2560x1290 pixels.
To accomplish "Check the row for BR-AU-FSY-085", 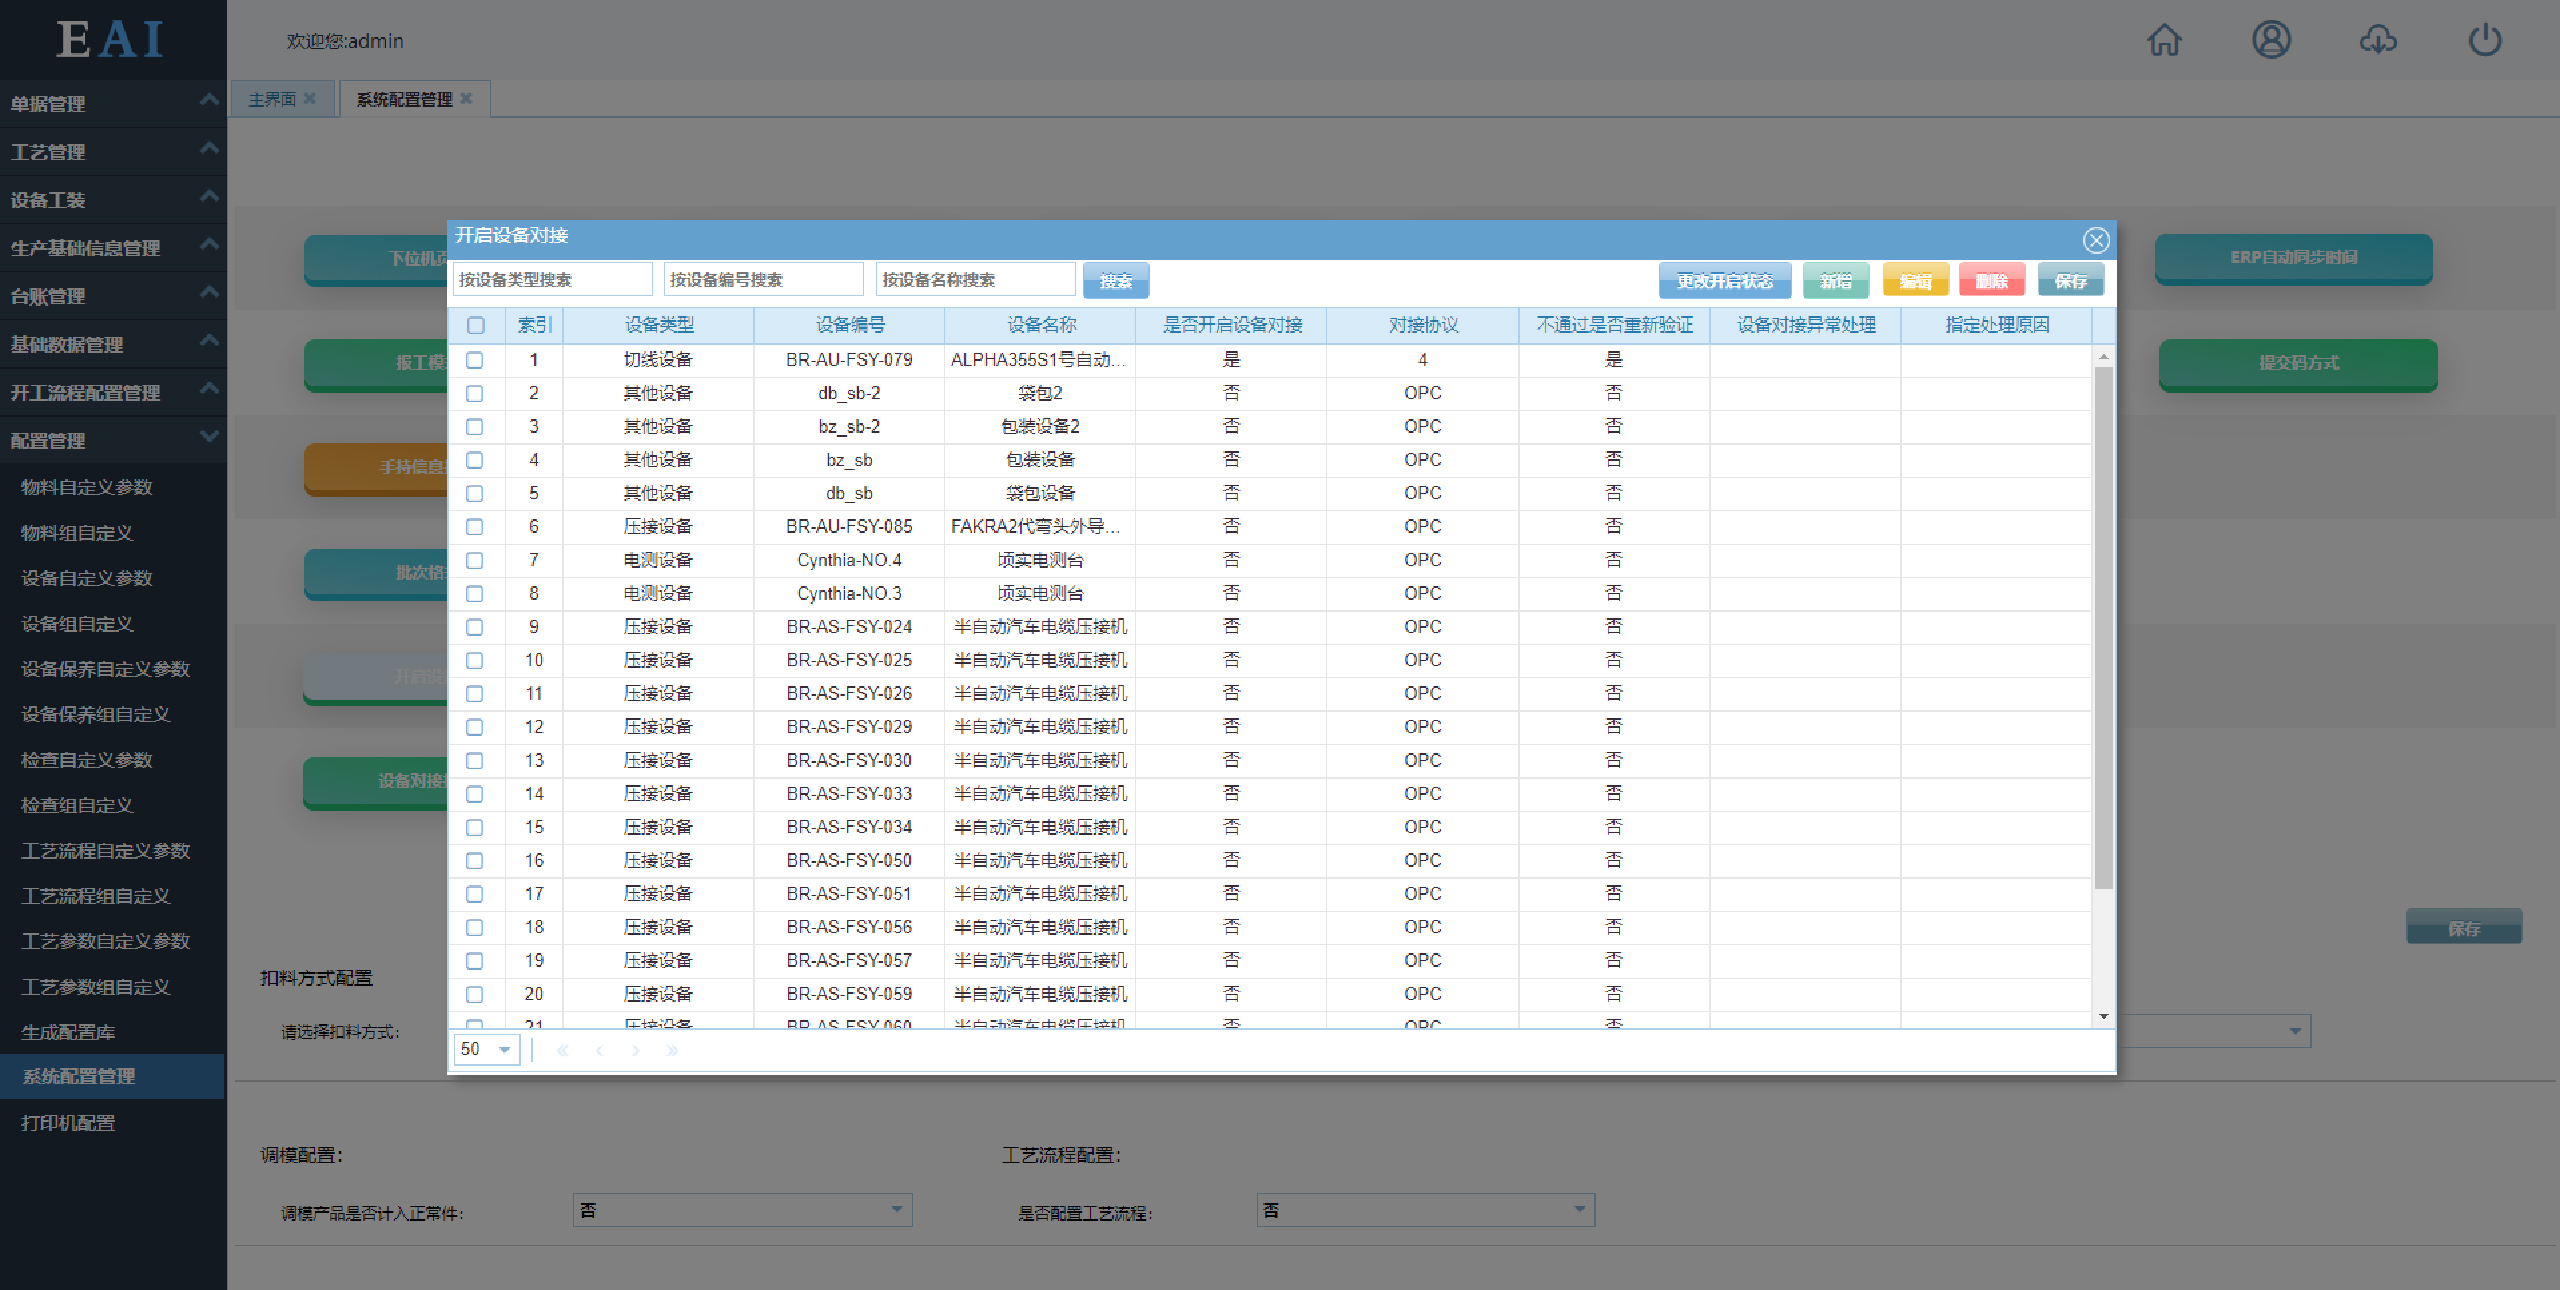I will coord(475,527).
